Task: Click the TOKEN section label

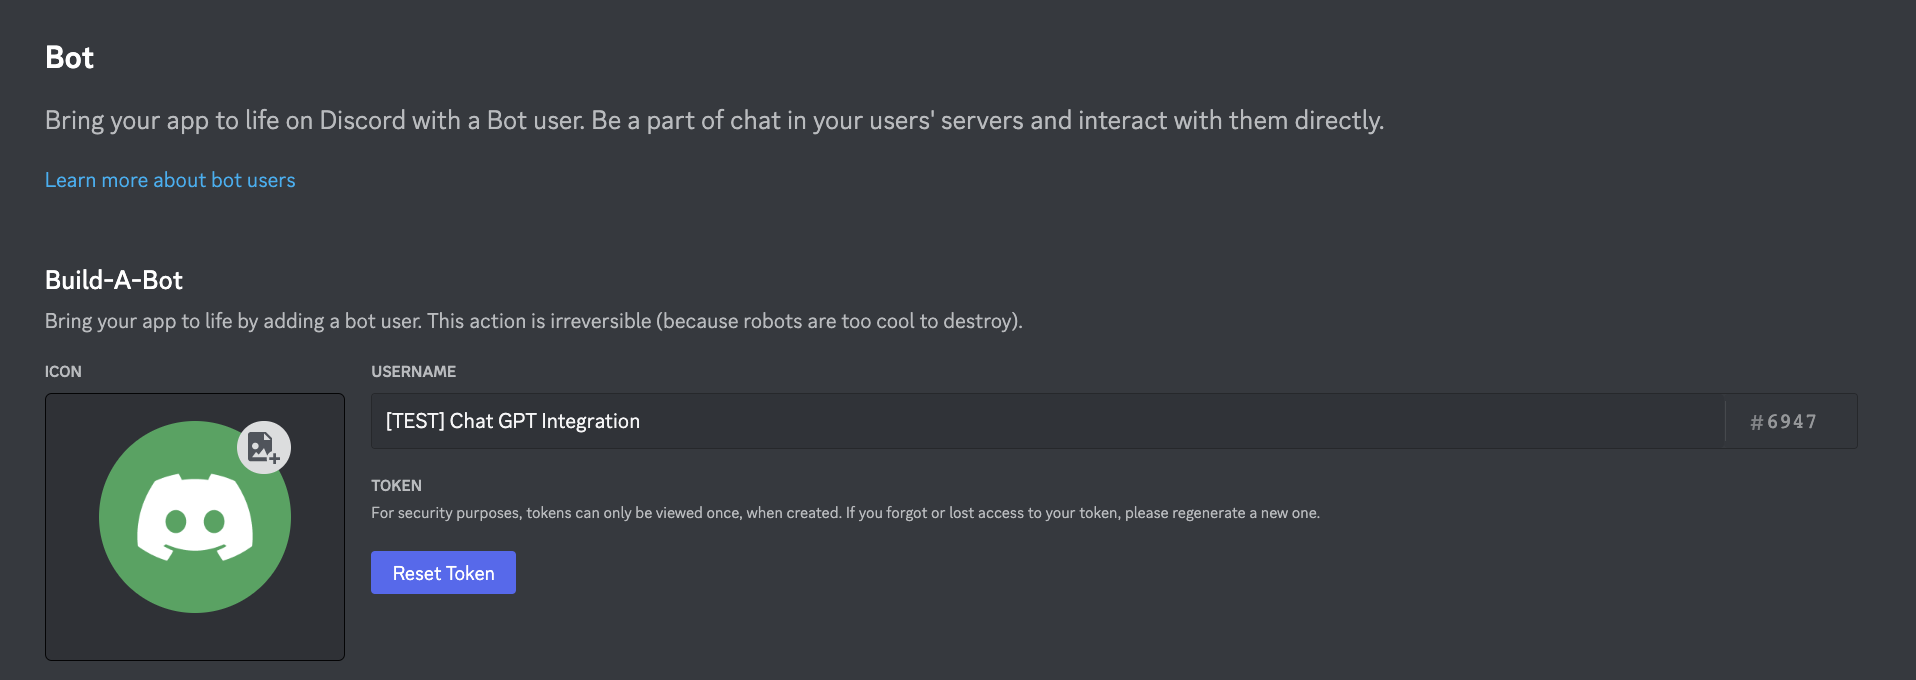Action: pyautogui.click(x=396, y=485)
